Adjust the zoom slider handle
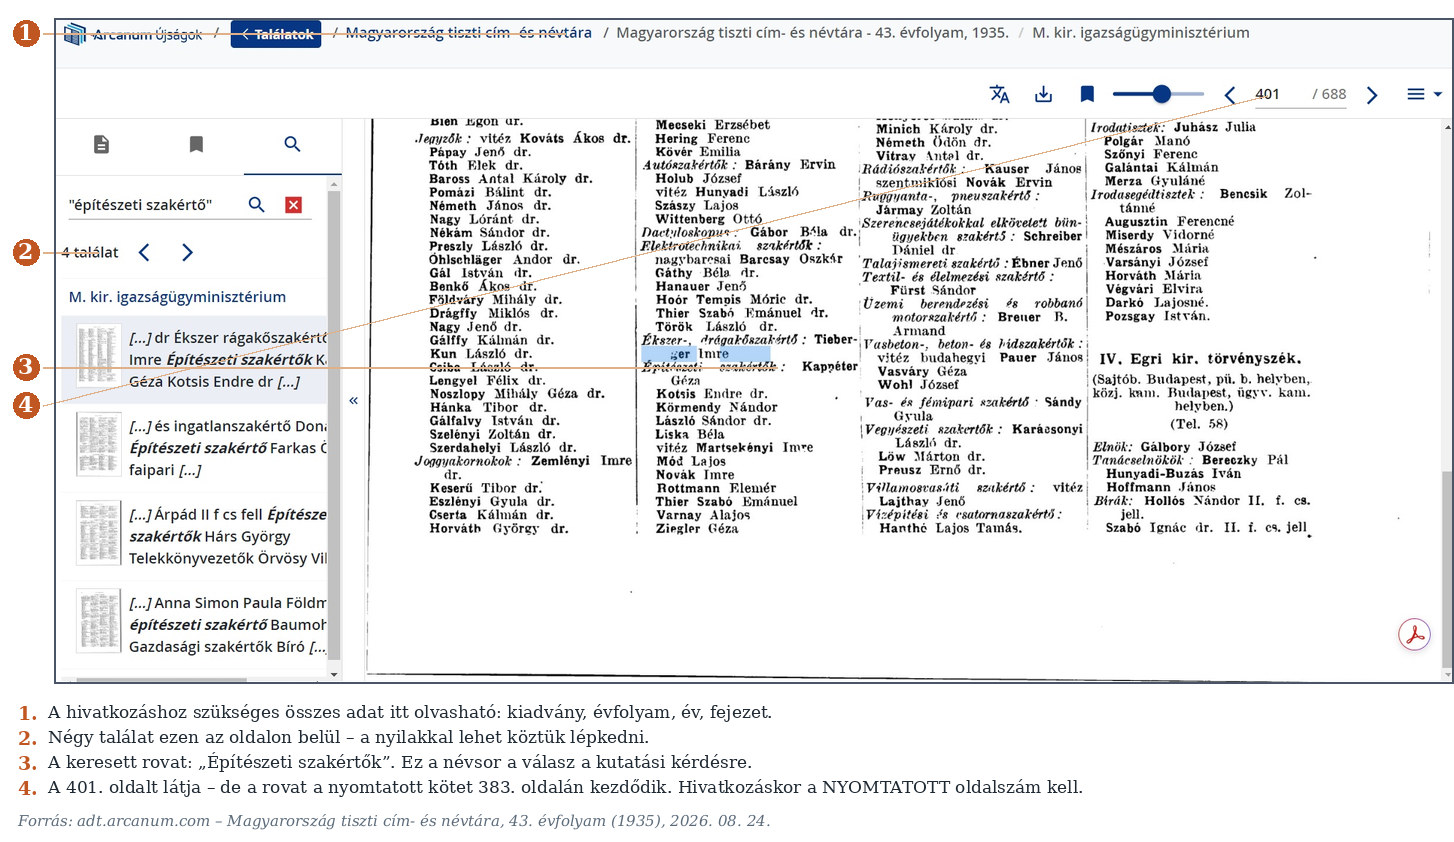 (1161, 94)
